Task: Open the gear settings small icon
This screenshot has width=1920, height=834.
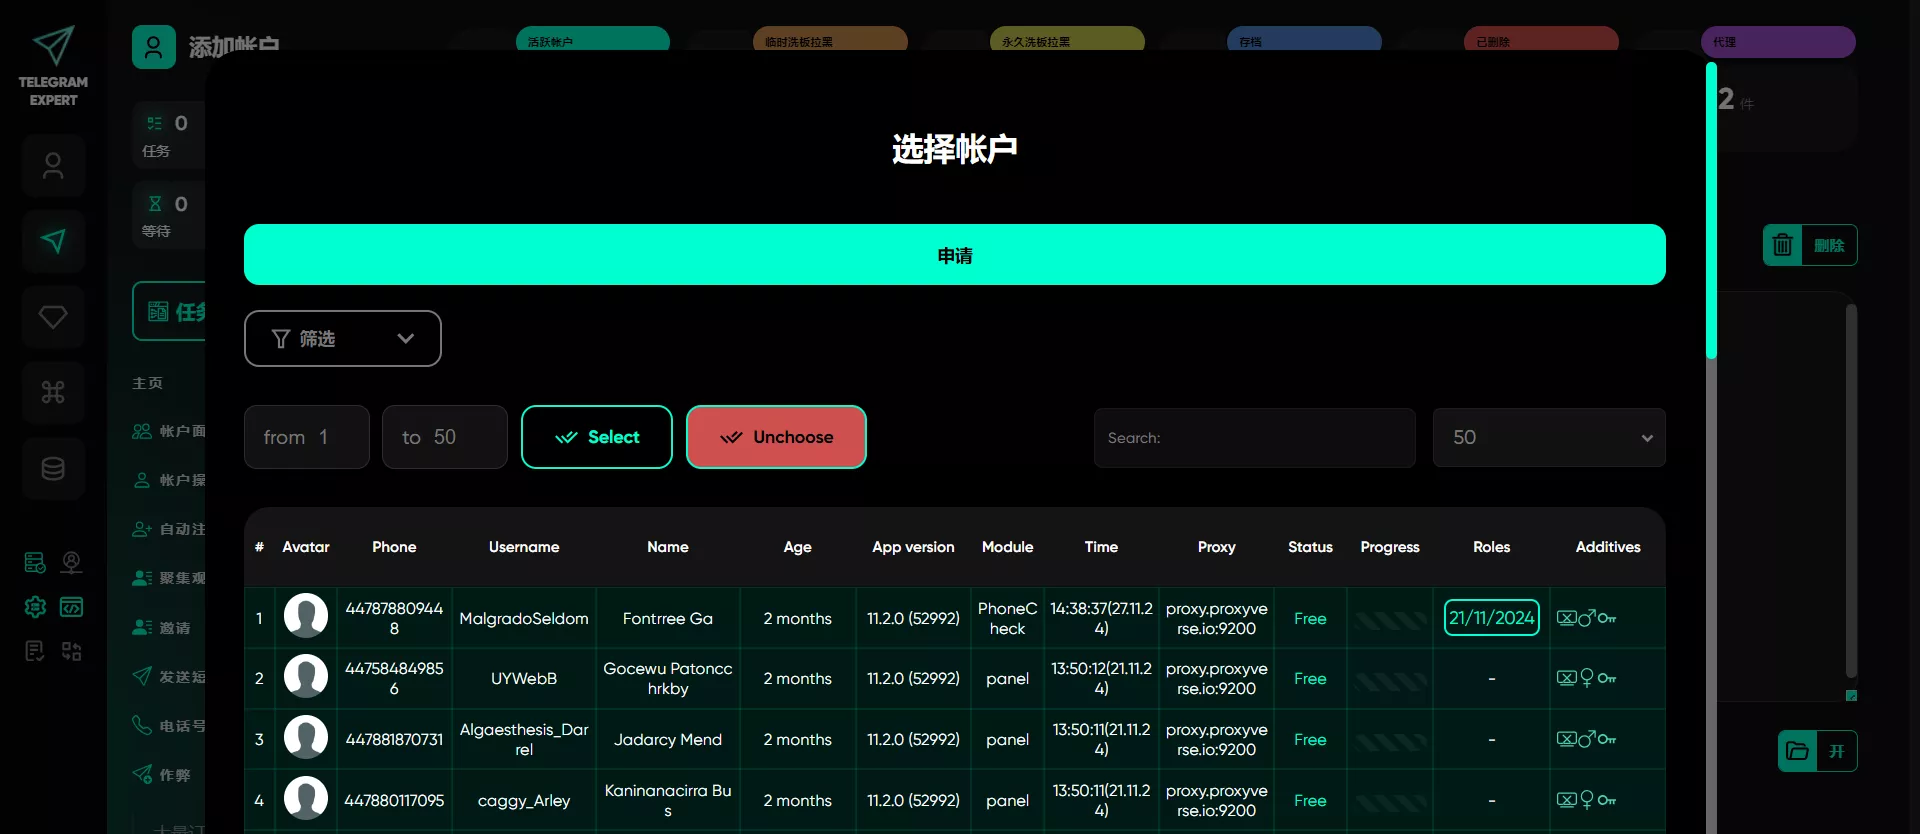Action: click(35, 607)
